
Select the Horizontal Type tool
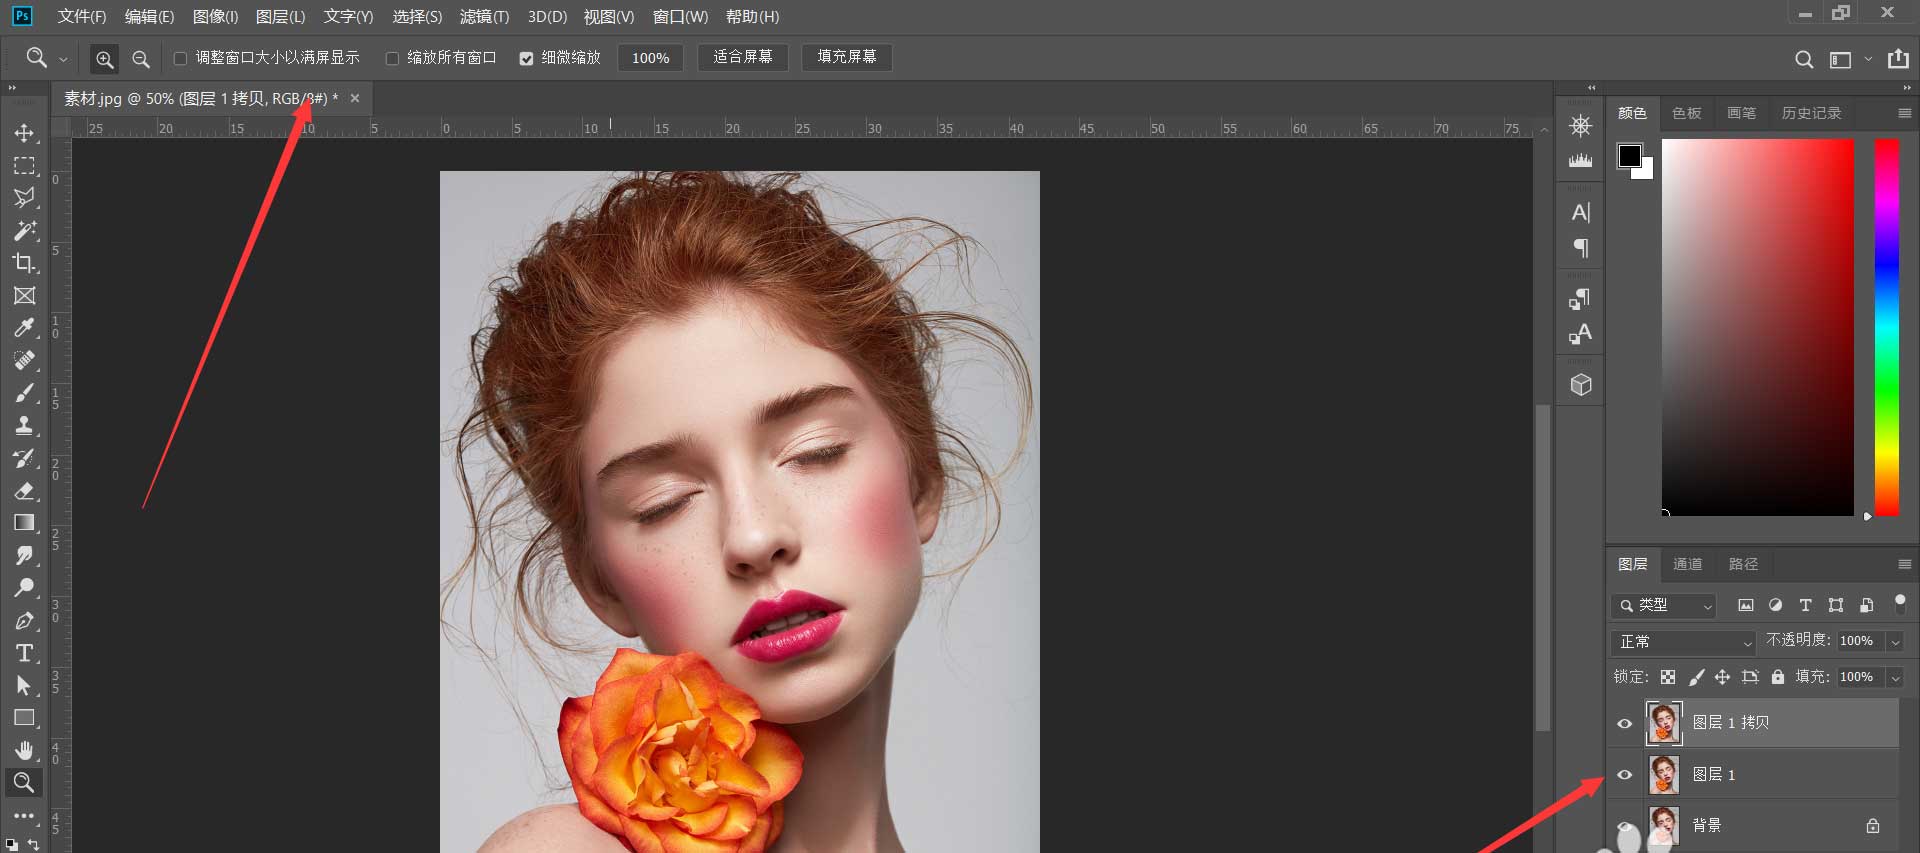coord(24,653)
